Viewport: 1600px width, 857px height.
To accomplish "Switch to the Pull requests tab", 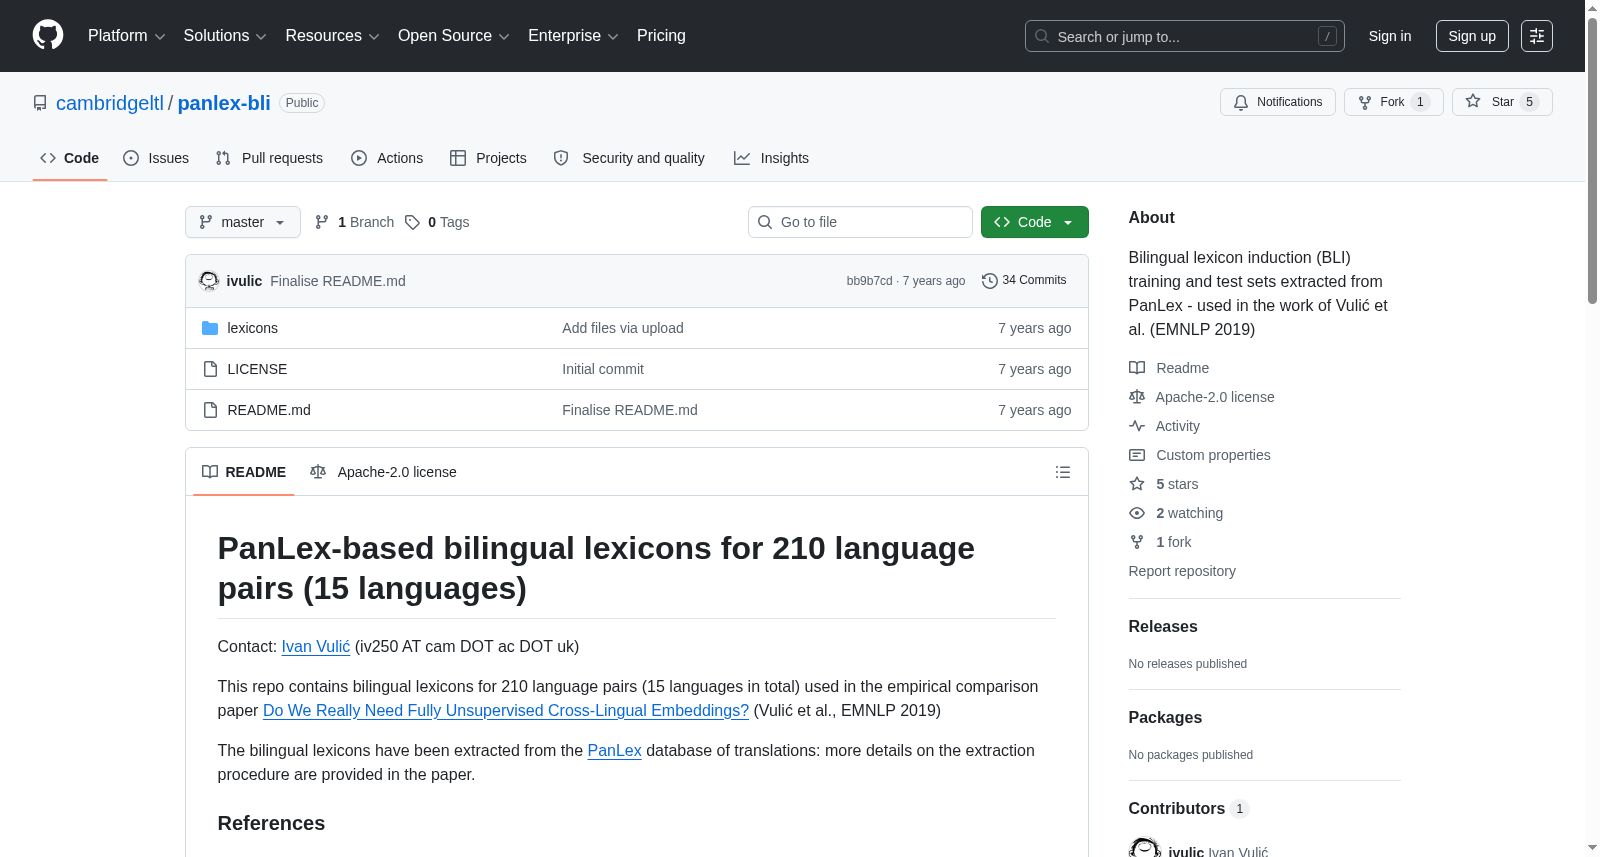I will click(269, 158).
